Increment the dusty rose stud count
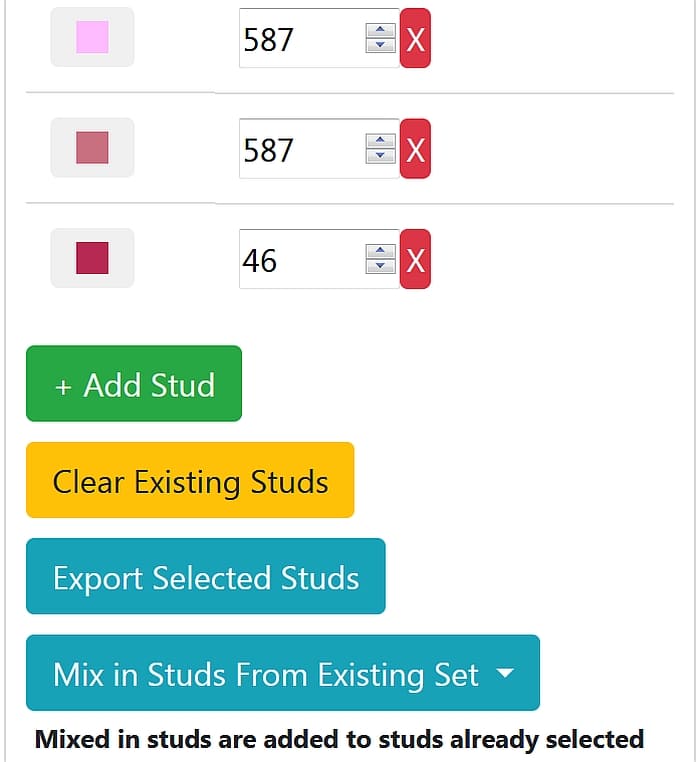700x762 pixels. 380,141
